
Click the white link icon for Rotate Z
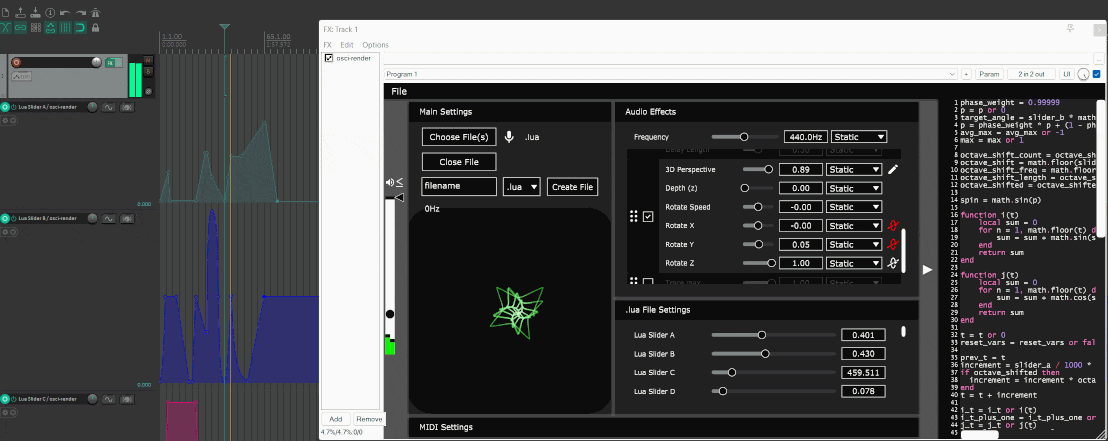pos(893,263)
